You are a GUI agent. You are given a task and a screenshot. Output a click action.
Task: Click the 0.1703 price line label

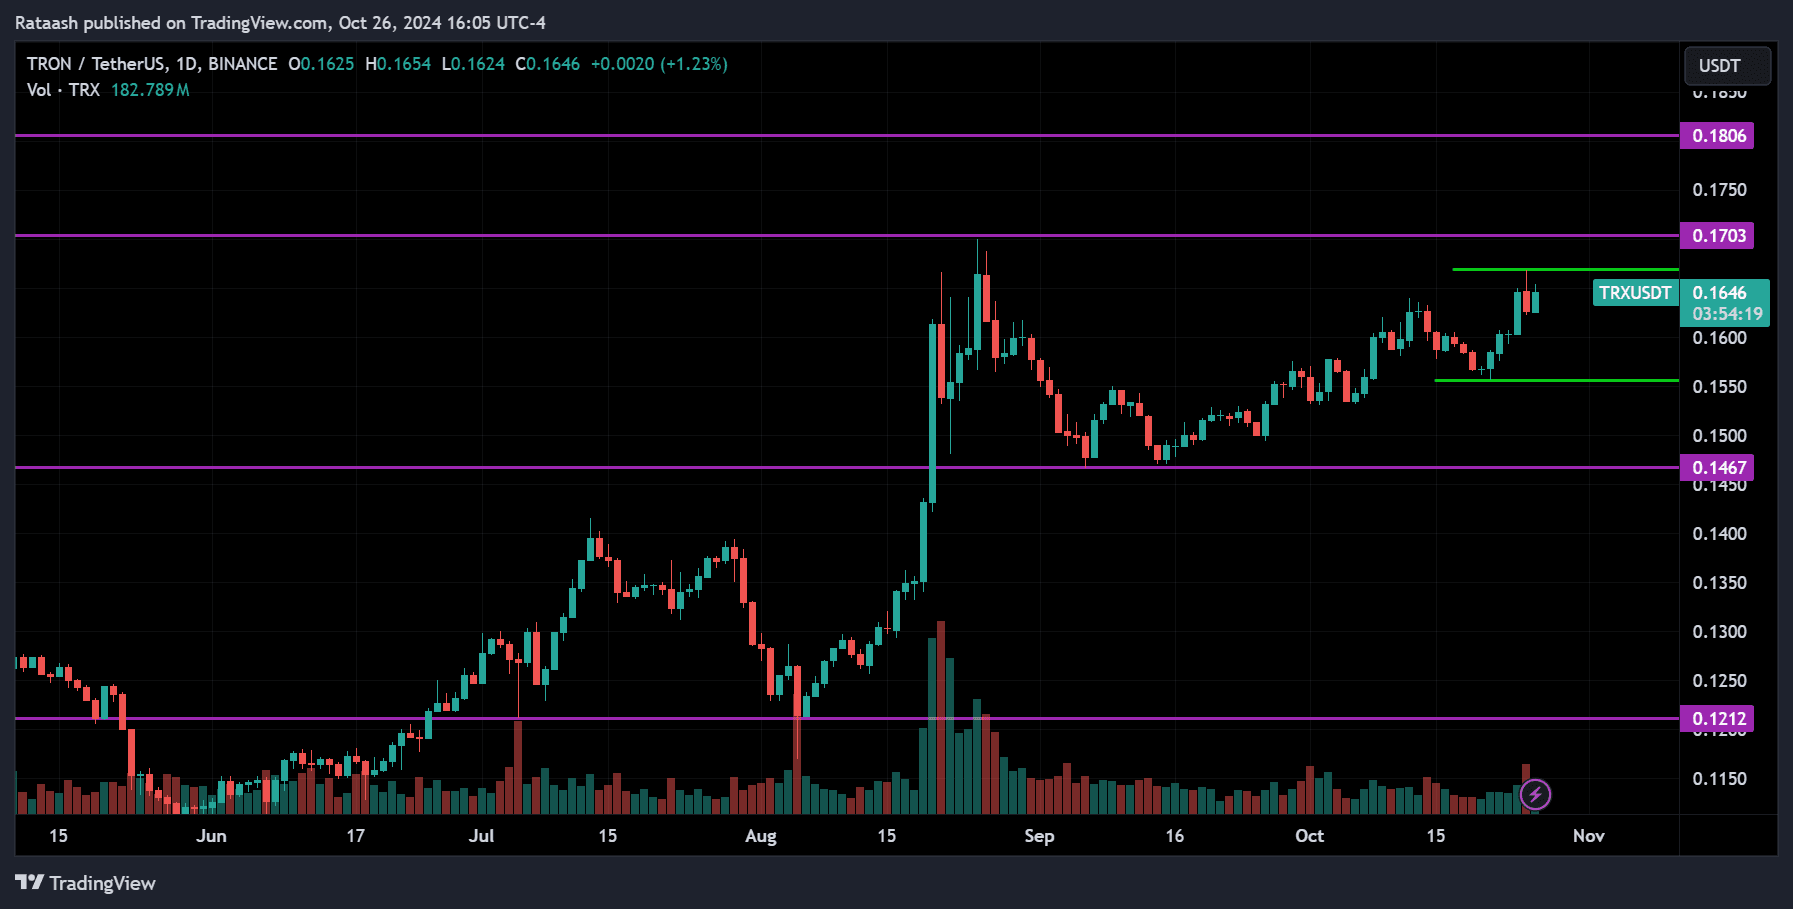pyautogui.click(x=1717, y=236)
